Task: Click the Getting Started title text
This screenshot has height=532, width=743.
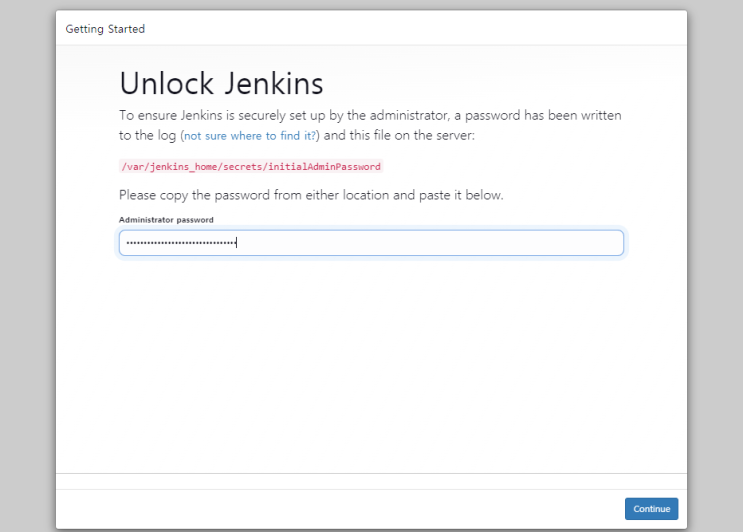Action: [x=105, y=29]
